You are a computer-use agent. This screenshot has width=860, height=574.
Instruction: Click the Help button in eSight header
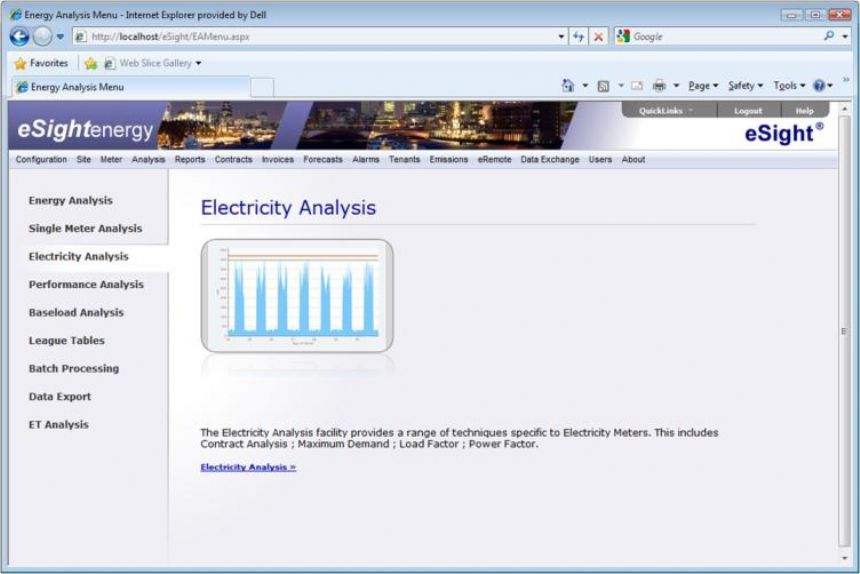[804, 111]
